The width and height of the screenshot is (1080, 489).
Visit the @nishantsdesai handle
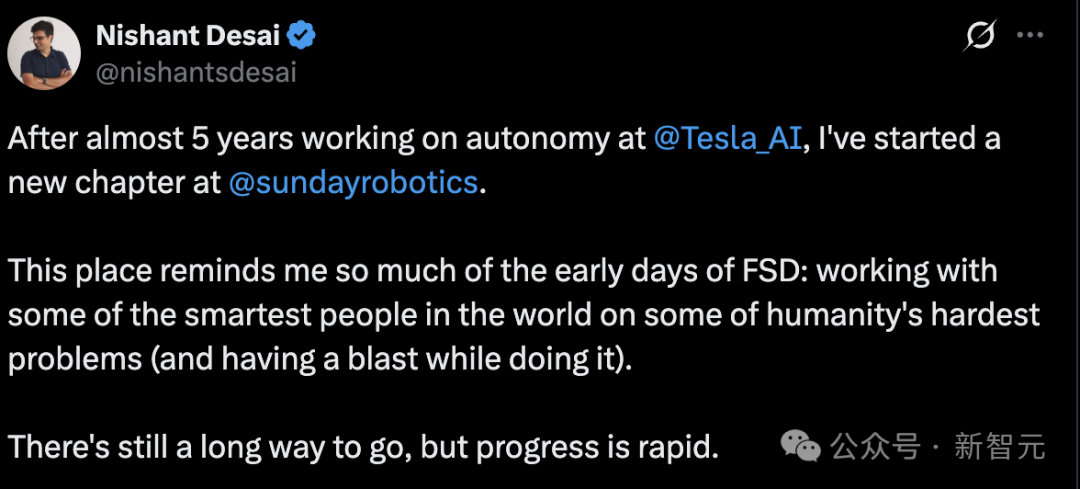tap(196, 73)
